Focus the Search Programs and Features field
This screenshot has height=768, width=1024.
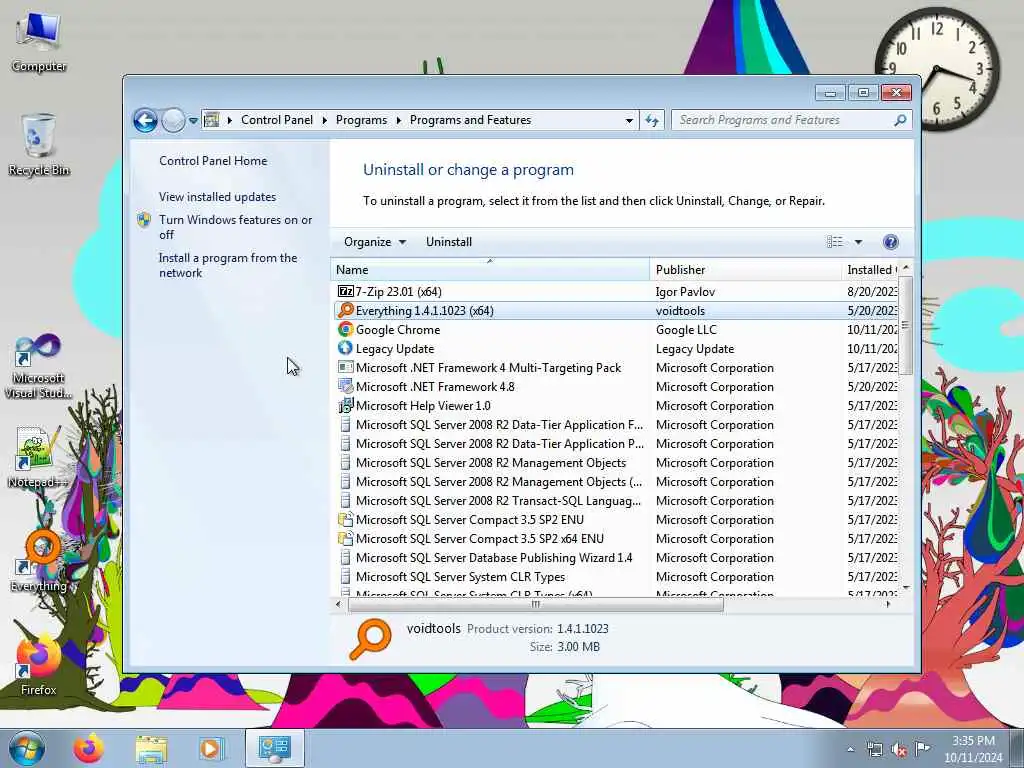(x=791, y=120)
